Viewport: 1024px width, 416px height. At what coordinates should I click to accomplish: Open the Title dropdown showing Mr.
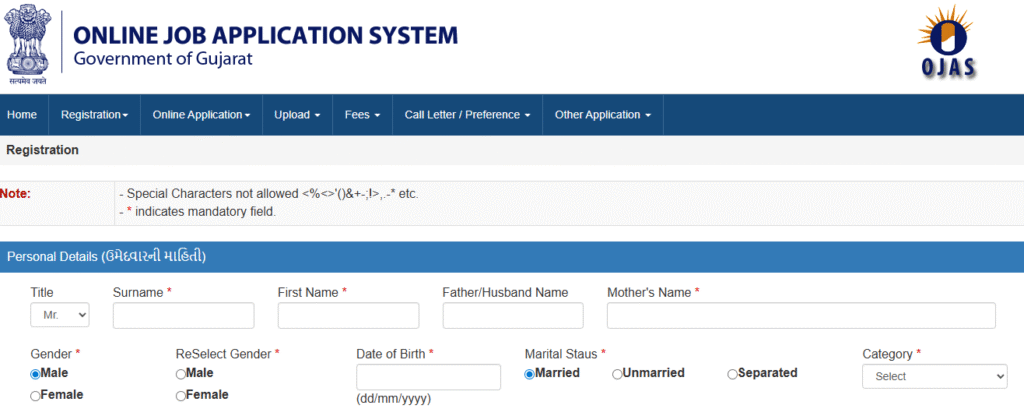pos(60,315)
